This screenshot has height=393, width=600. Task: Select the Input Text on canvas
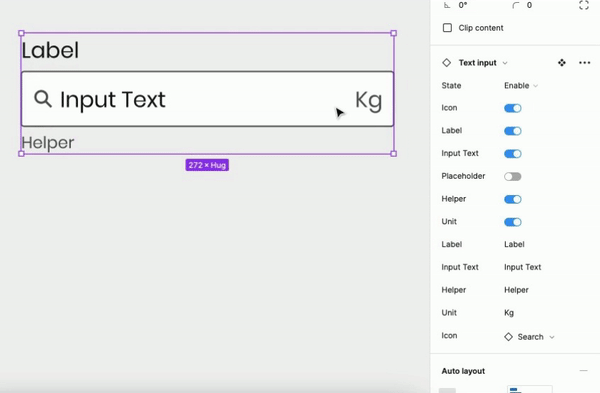(x=112, y=100)
